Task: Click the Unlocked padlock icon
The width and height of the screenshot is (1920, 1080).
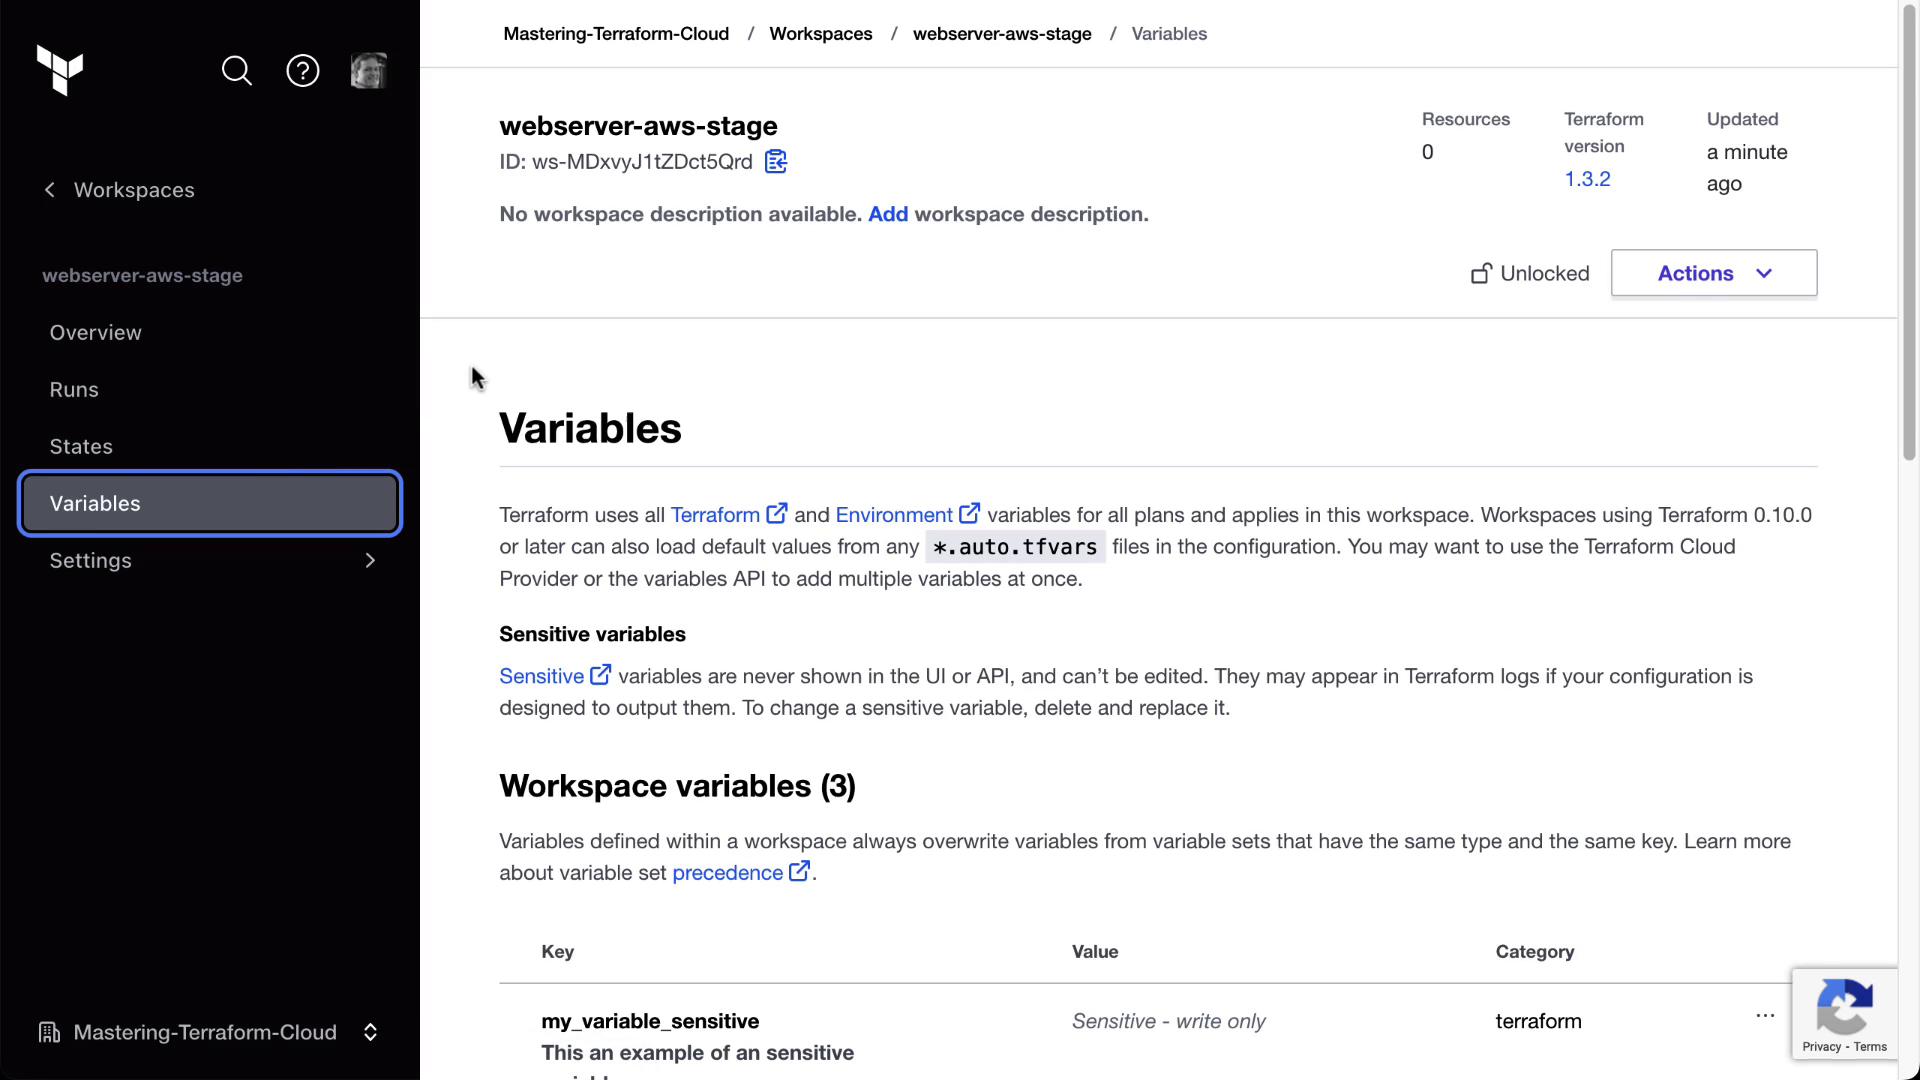Action: [1481, 274]
